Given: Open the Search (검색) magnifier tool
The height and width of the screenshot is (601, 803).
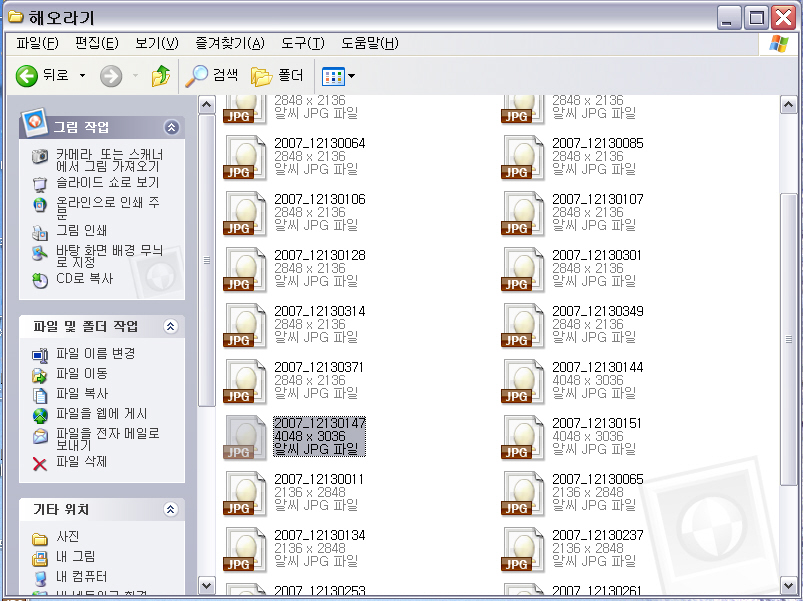Looking at the screenshot, I should (198, 76).
